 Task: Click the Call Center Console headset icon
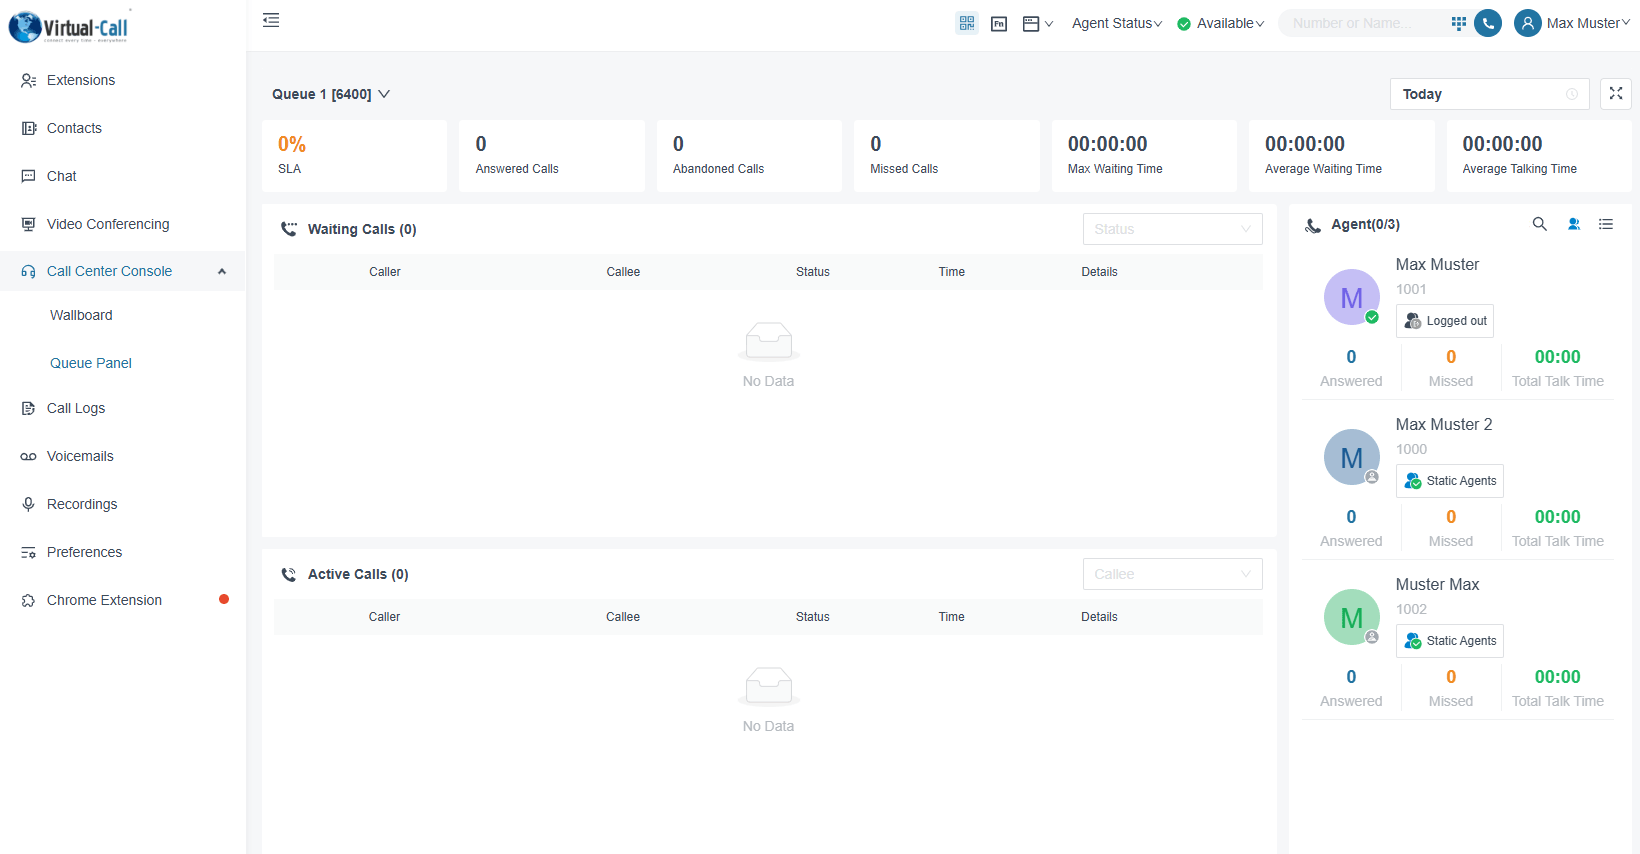(x=28, y=271)
